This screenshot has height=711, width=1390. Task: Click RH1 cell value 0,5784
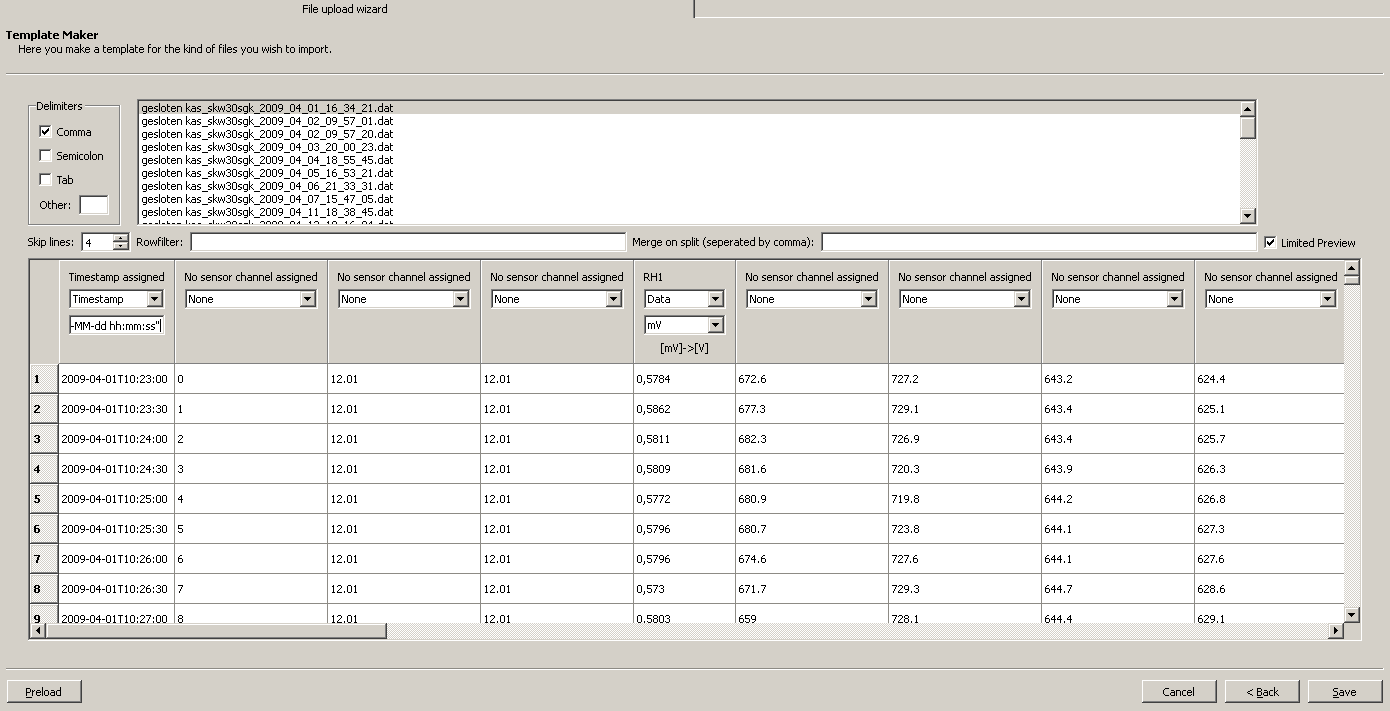[x=685, y=379]
